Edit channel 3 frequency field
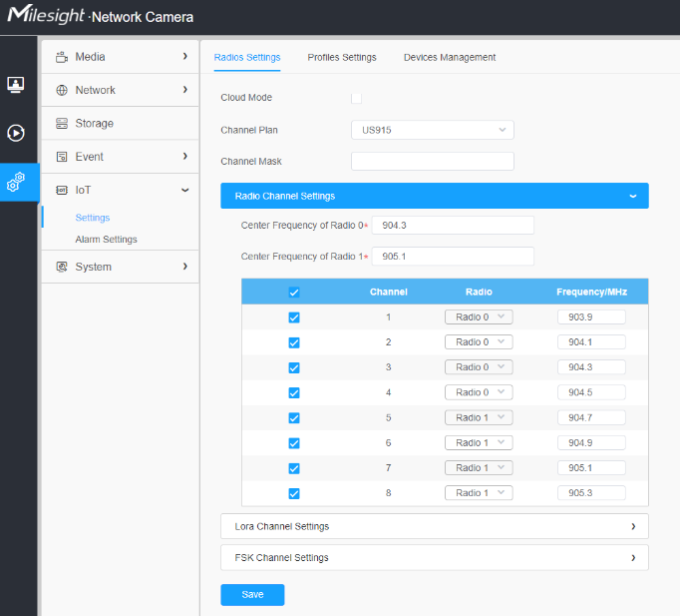 point(592,367)
